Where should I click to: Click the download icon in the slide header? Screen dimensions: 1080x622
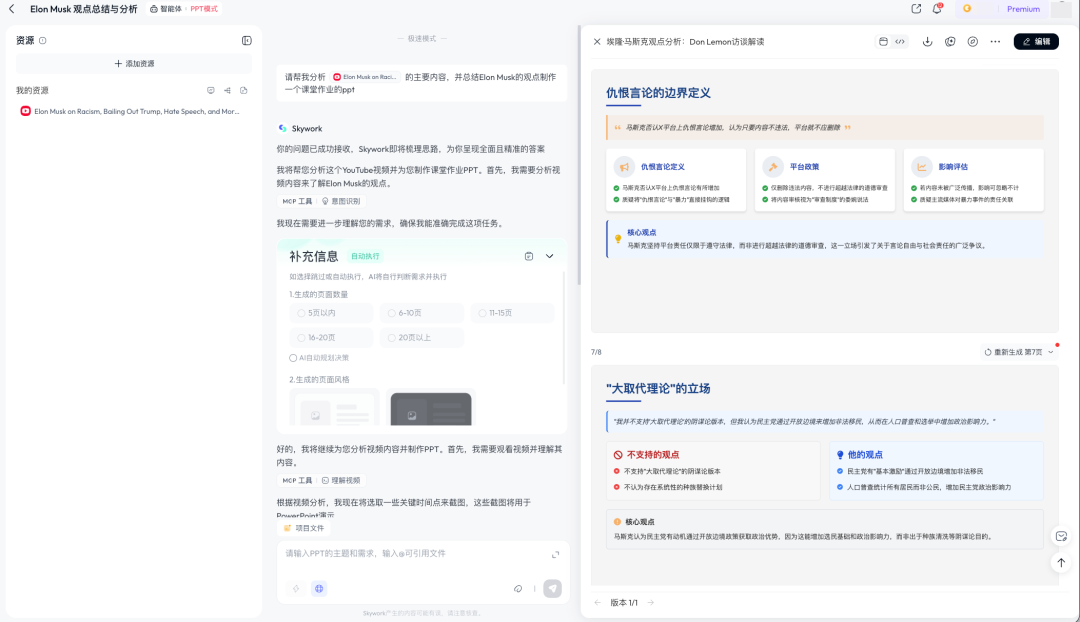click(x=927, y=42)
